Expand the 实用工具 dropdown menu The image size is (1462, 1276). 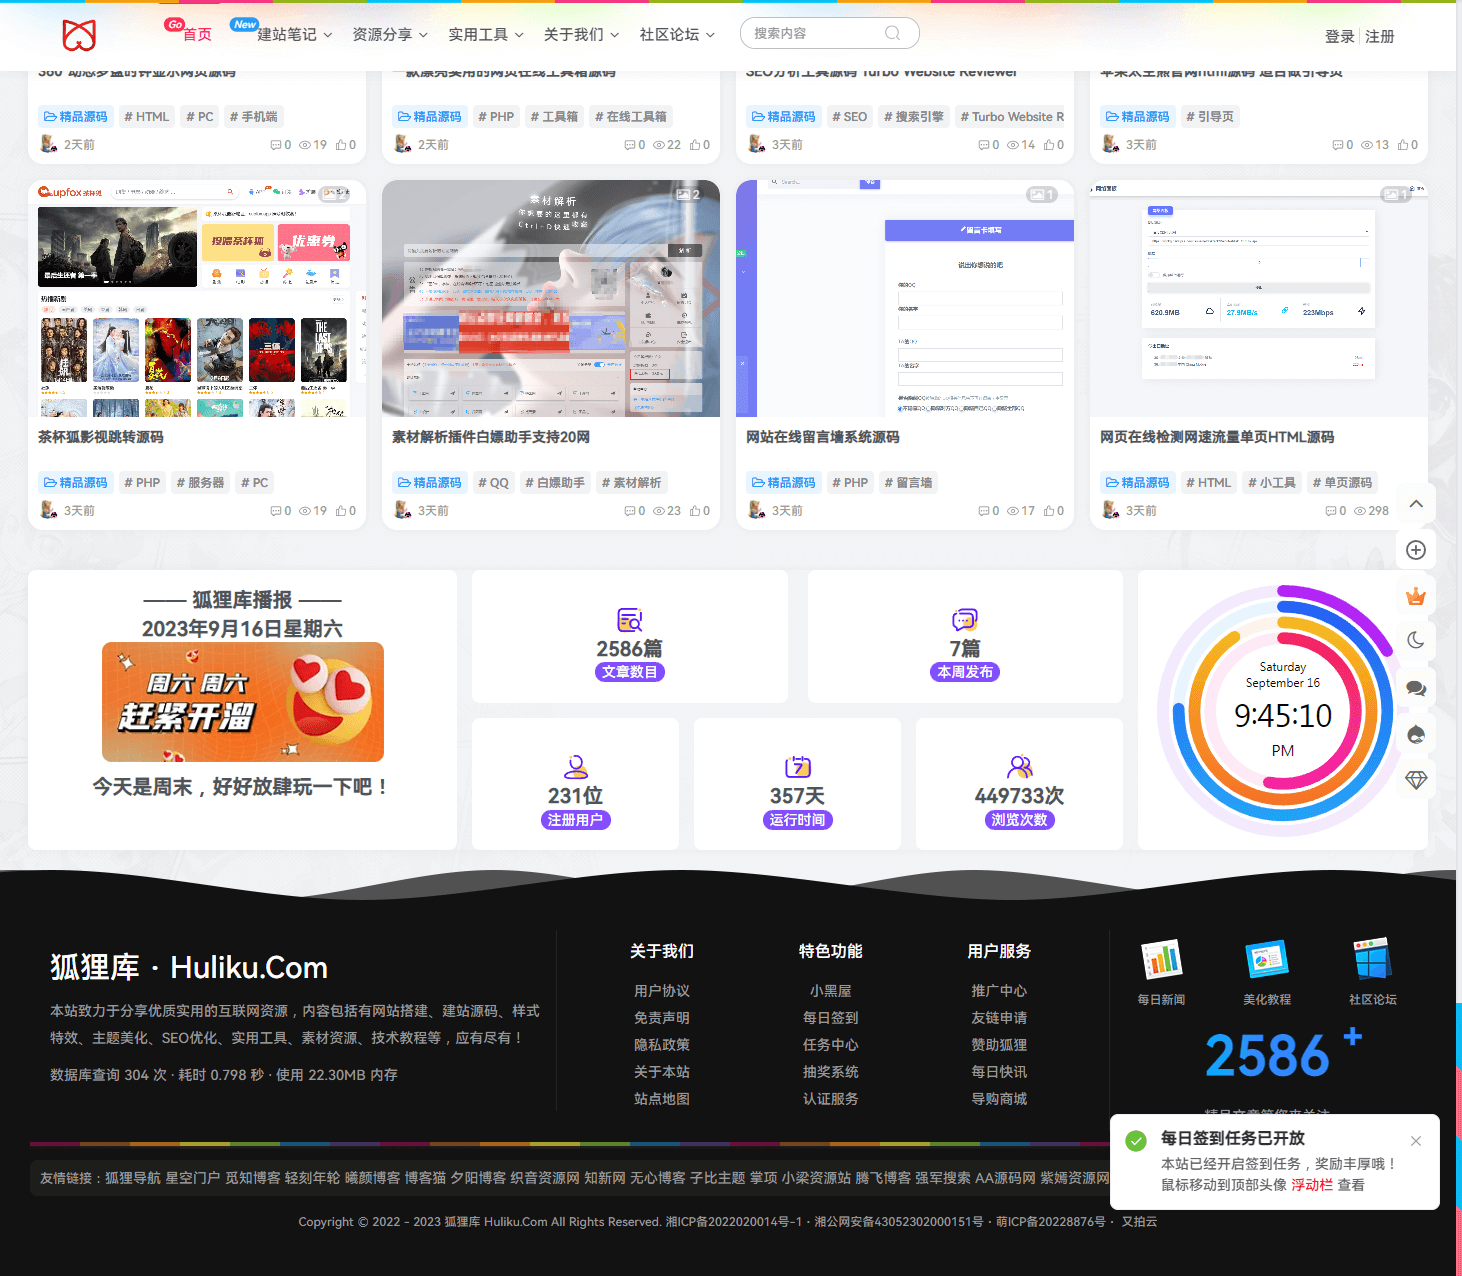(486, 35)
